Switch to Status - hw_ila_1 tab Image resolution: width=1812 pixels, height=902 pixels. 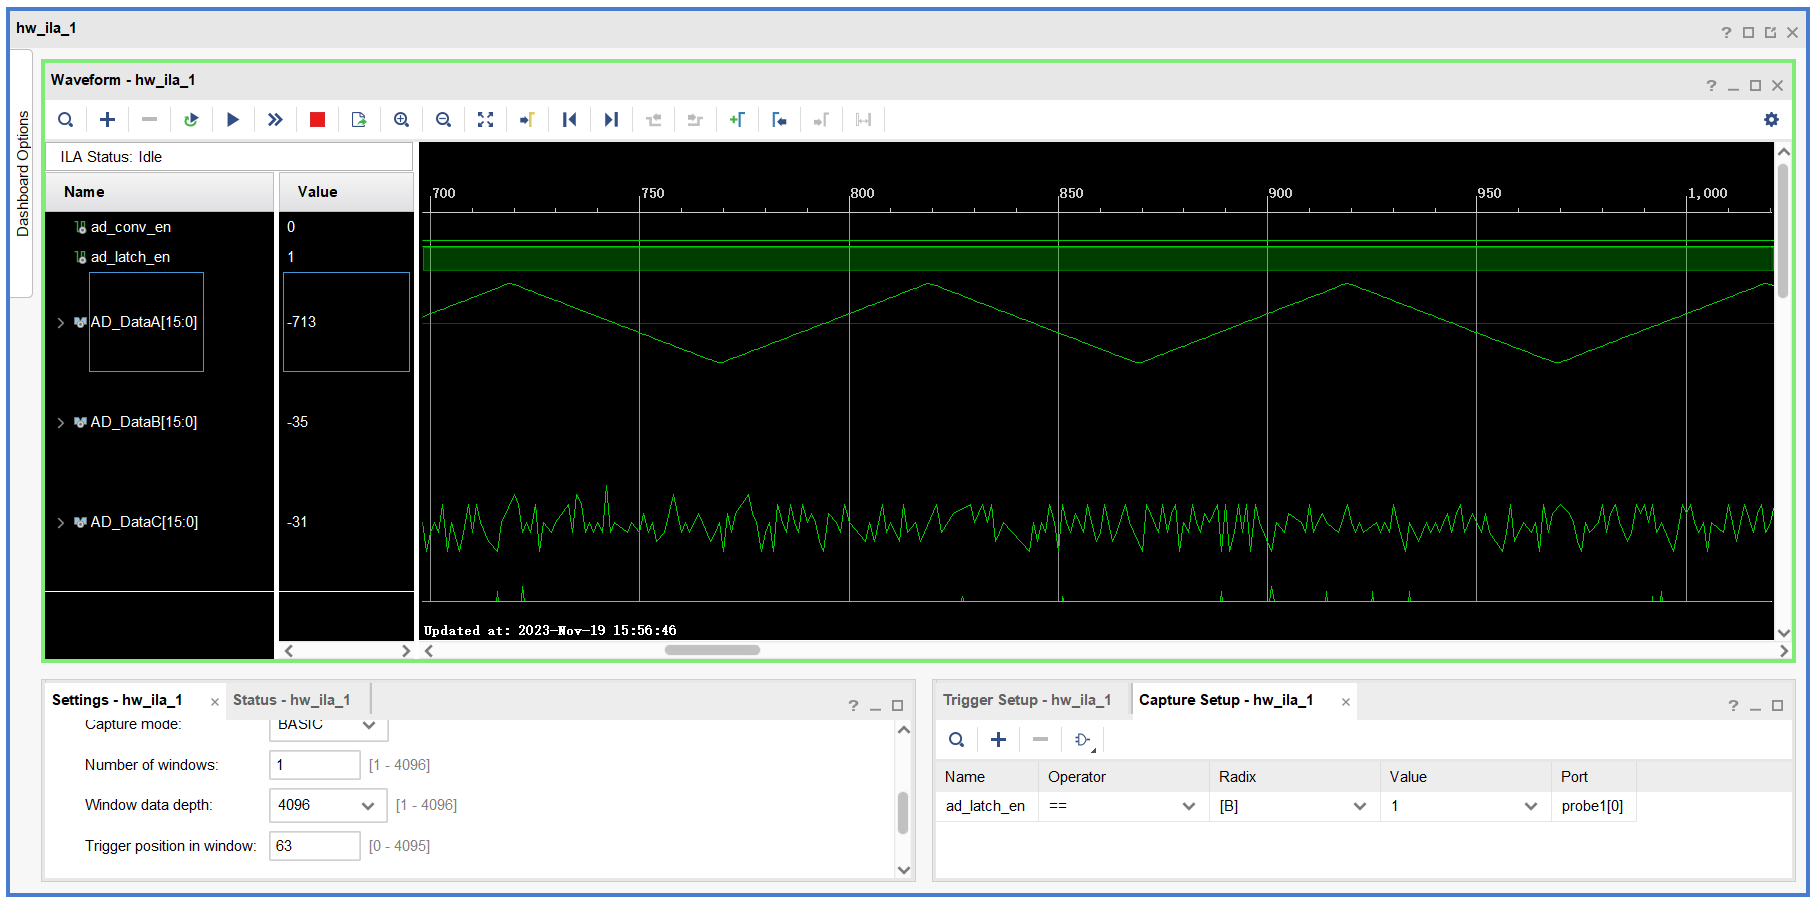pos(292,700)
